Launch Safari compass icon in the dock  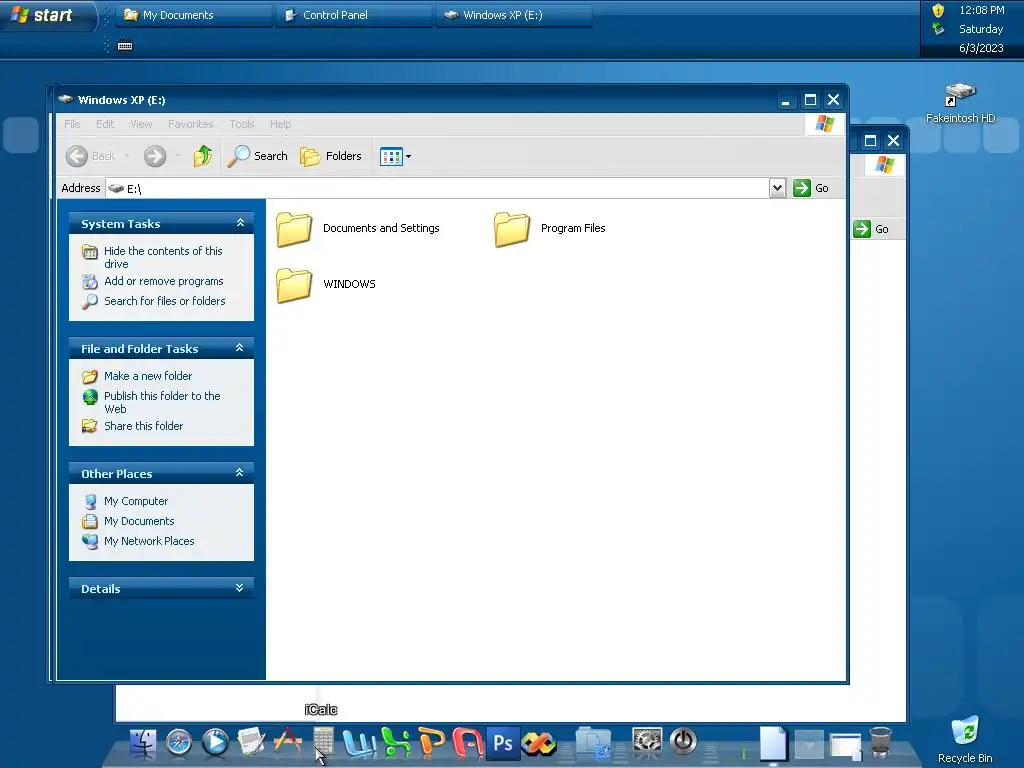178,743
